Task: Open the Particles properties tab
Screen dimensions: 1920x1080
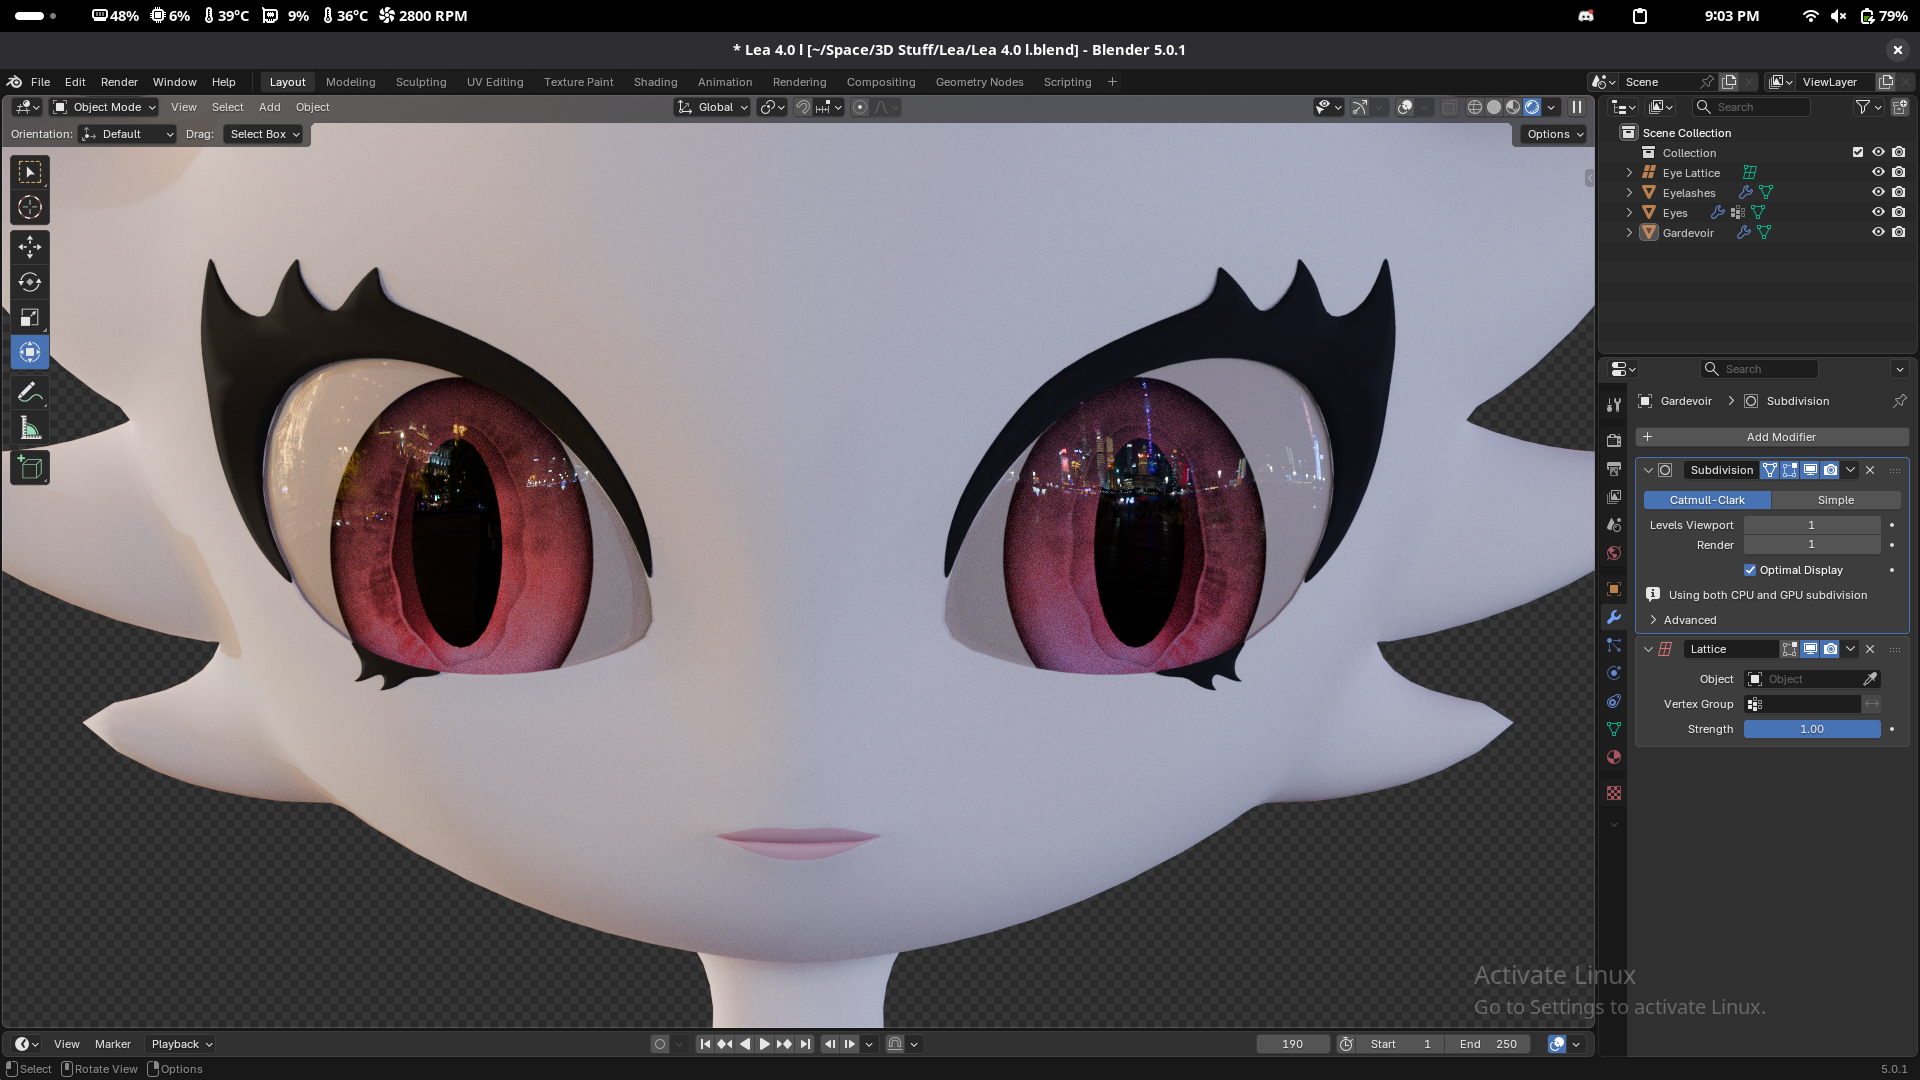Action: click(x=1614, y=645)
